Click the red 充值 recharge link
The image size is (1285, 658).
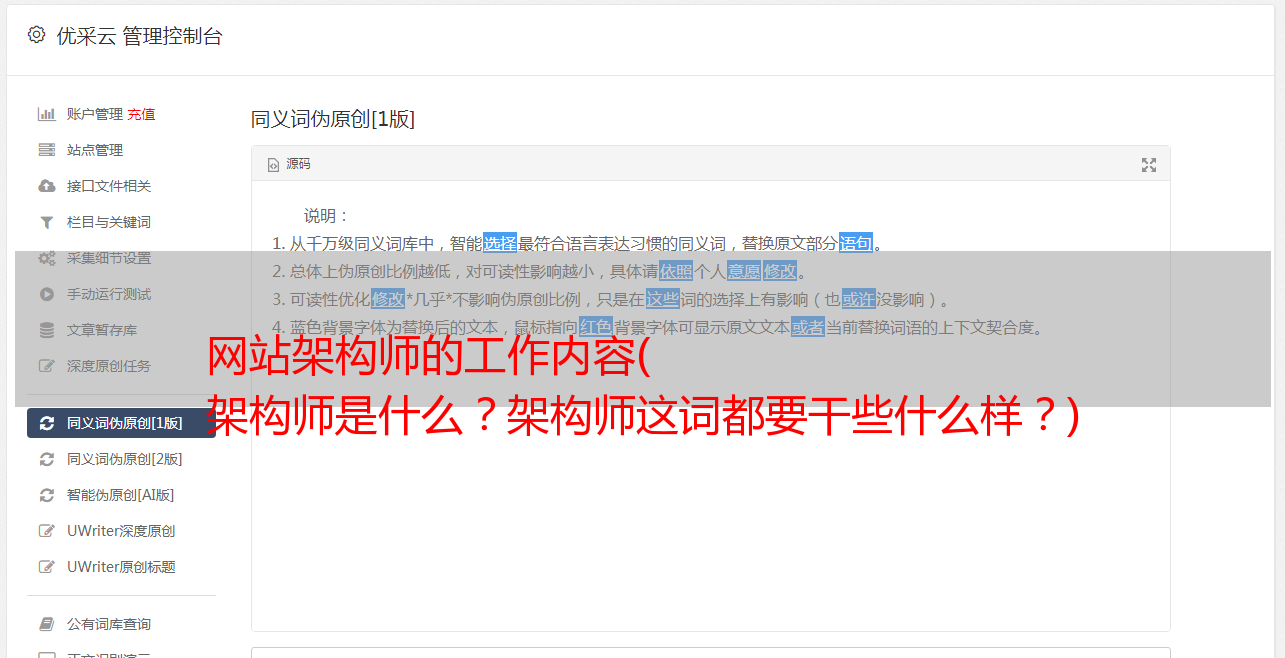(141, 114)
